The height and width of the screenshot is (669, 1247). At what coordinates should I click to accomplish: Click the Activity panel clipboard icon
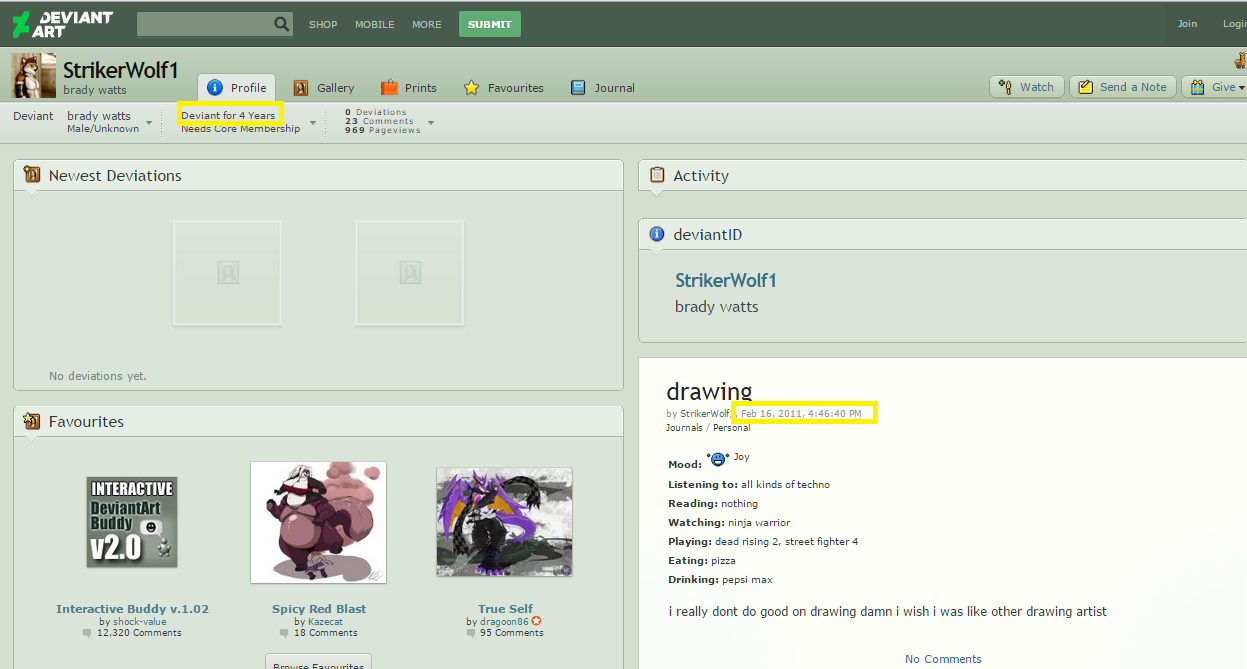pos(657,175)
